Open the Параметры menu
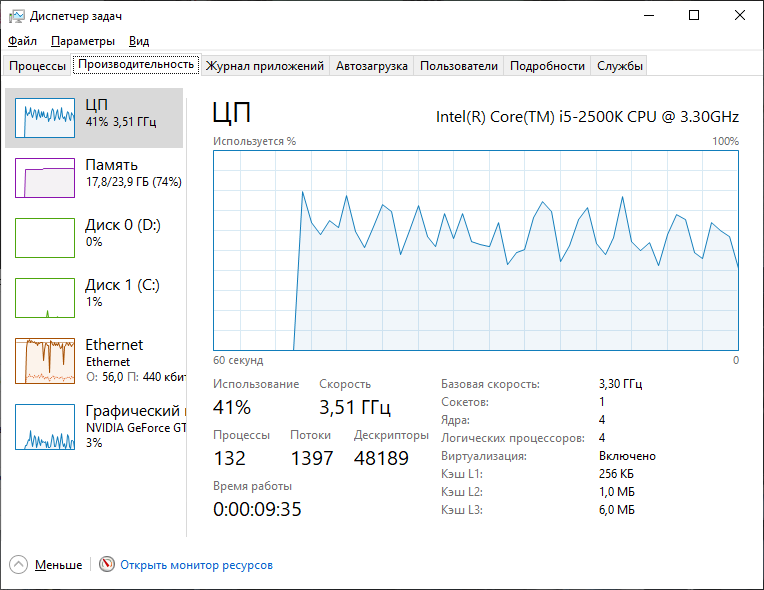Viewport: 764px width, 590px height. point(83,41)
